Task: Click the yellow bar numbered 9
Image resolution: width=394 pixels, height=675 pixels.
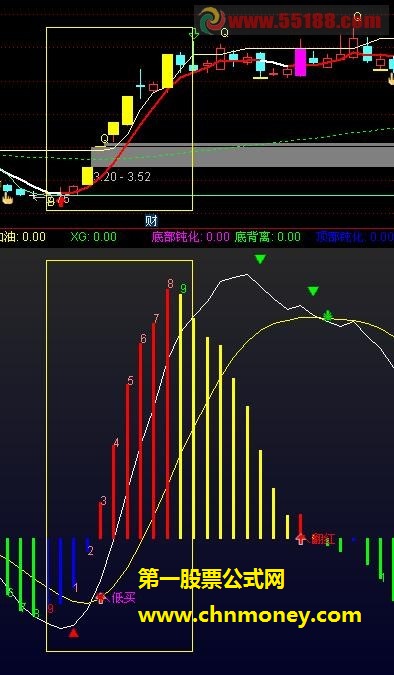Action: point(180,416)
